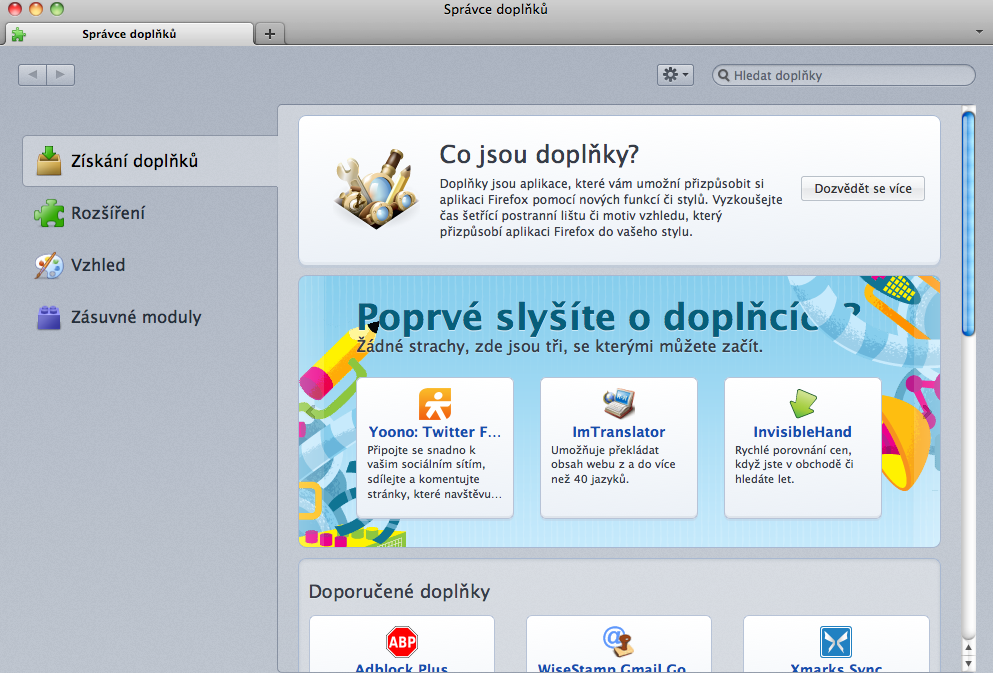Screen dimensions: 993x673
Task: Click the WiseStamp Gmail icon
Action: point(618,640)
